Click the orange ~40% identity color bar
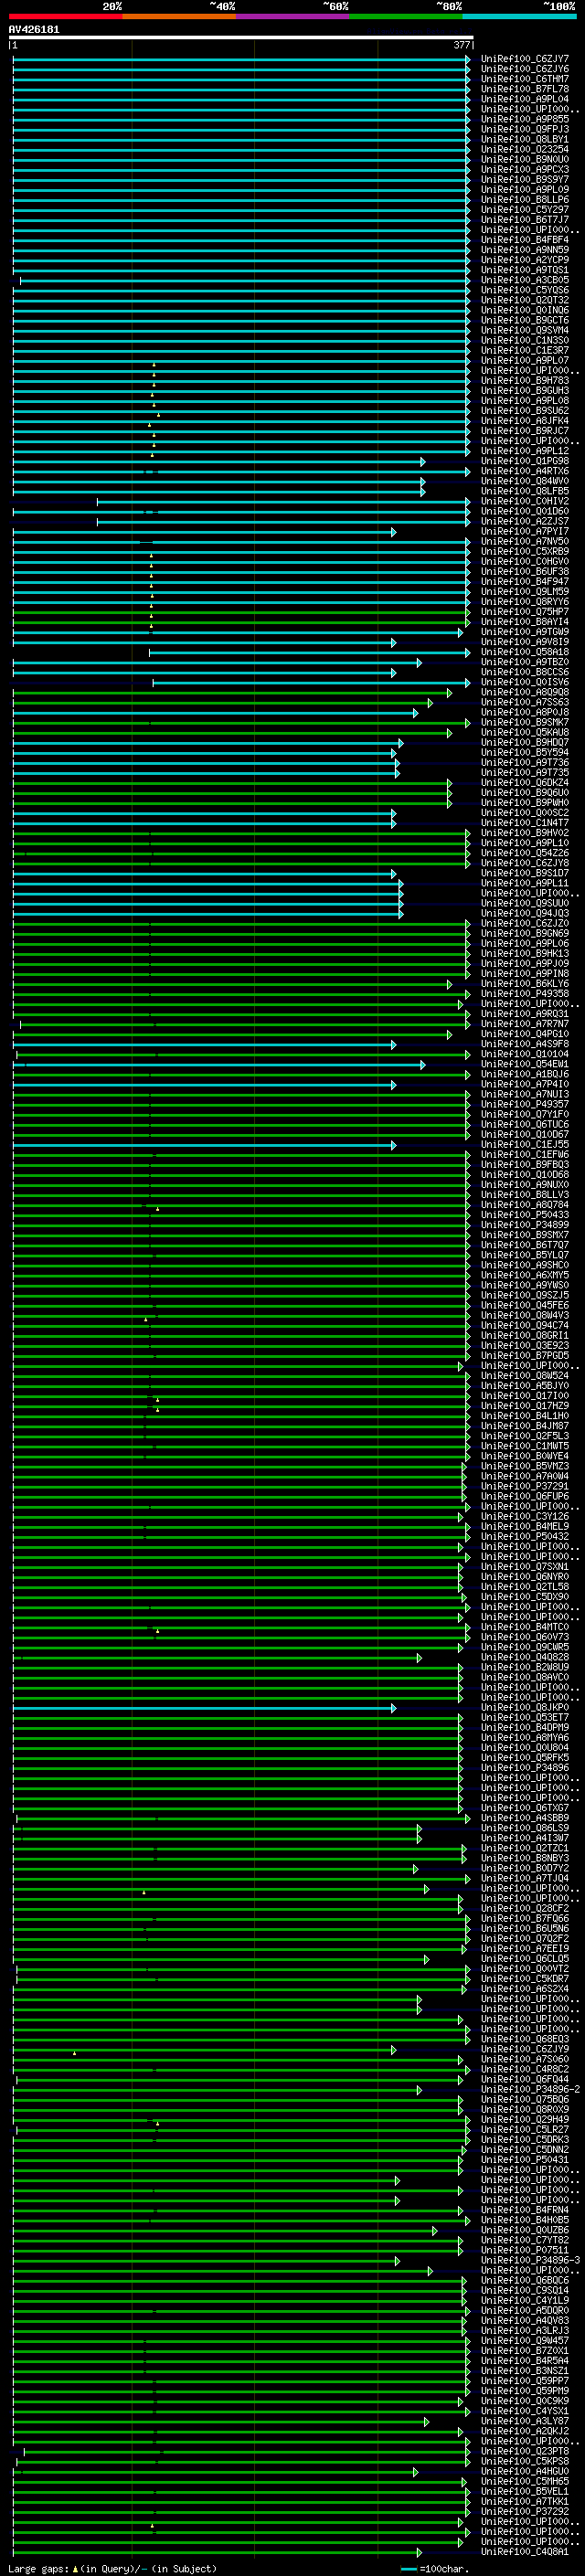This screenshot has height=2576, width=585. [179, 16]
